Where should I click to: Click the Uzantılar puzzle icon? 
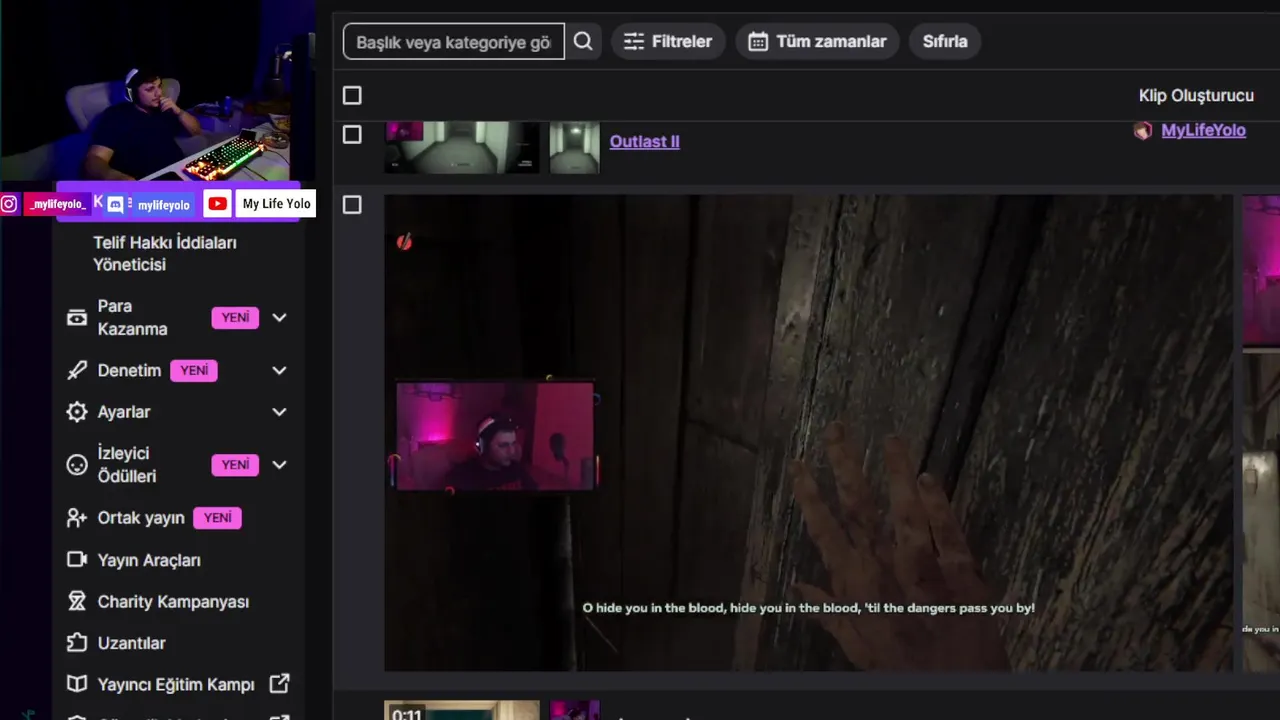[77, 643]
